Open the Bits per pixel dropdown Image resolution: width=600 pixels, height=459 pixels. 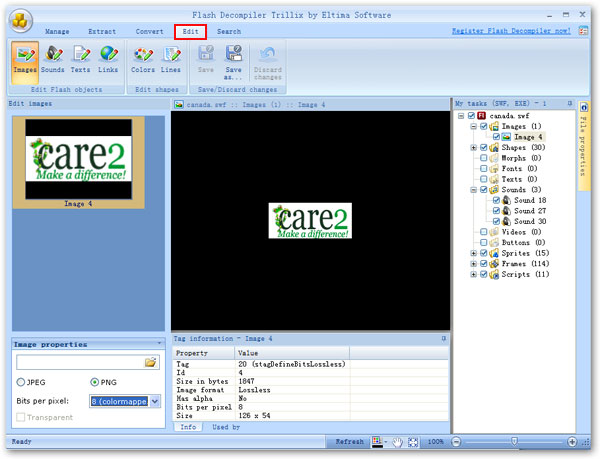[x=155, y=401]
